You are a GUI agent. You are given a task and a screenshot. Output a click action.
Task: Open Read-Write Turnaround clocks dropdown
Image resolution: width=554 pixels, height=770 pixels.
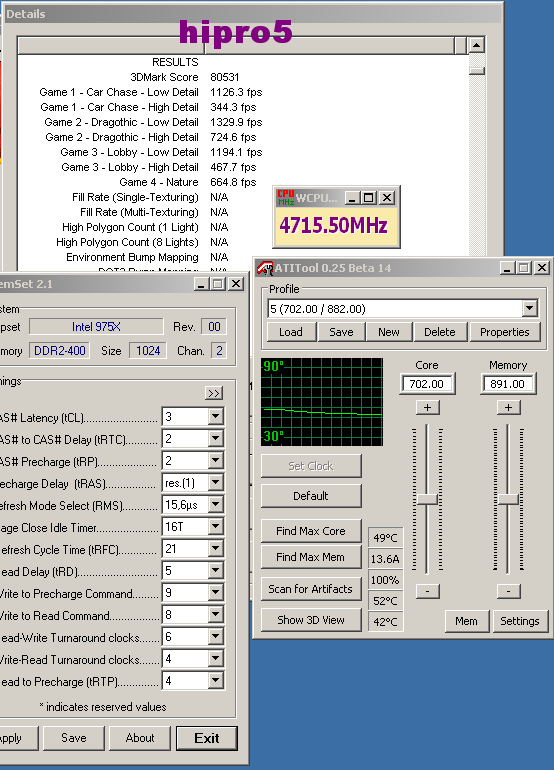click(x=215, y=637)
